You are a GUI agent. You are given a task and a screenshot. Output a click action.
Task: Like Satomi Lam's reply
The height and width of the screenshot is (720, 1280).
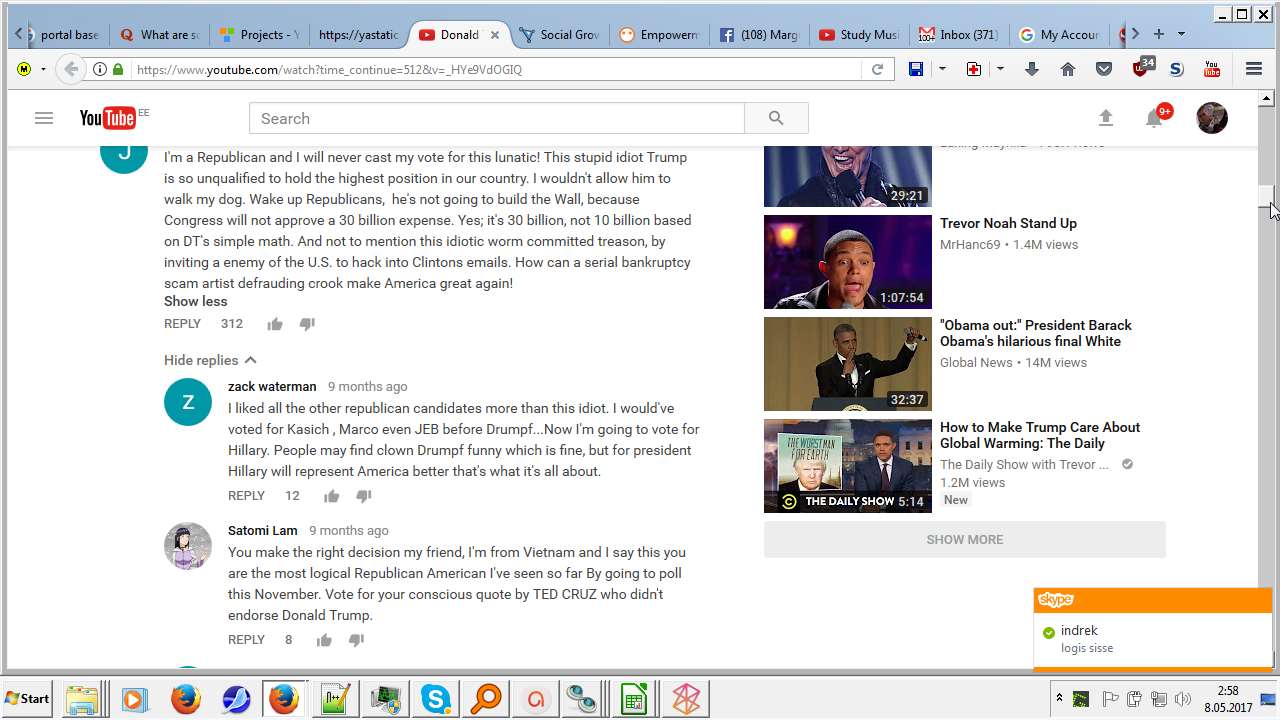pos(324,640)
